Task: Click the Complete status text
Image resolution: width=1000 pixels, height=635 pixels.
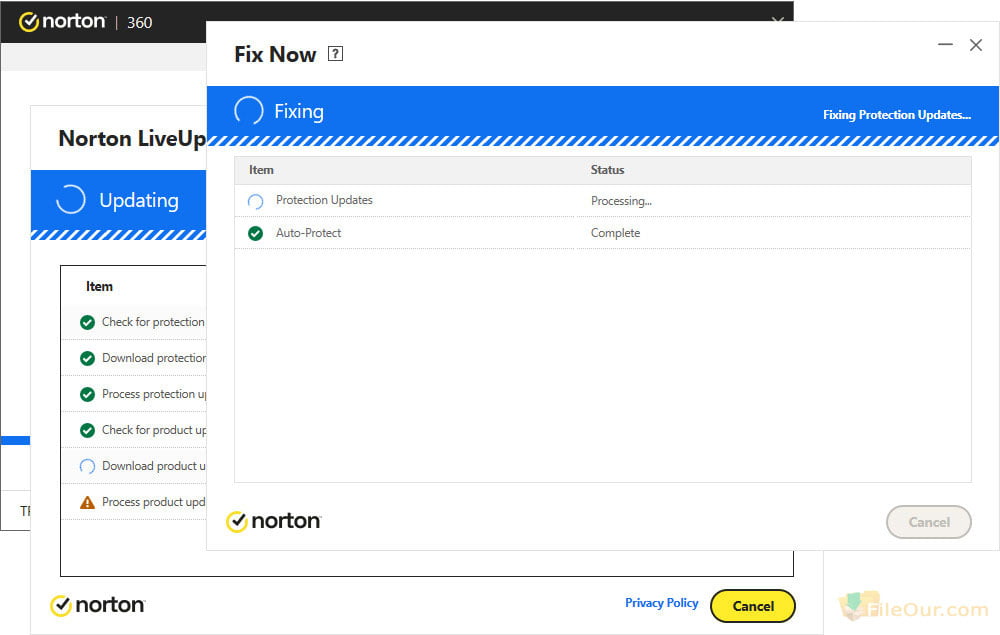Action: click(x=615, y=233)
